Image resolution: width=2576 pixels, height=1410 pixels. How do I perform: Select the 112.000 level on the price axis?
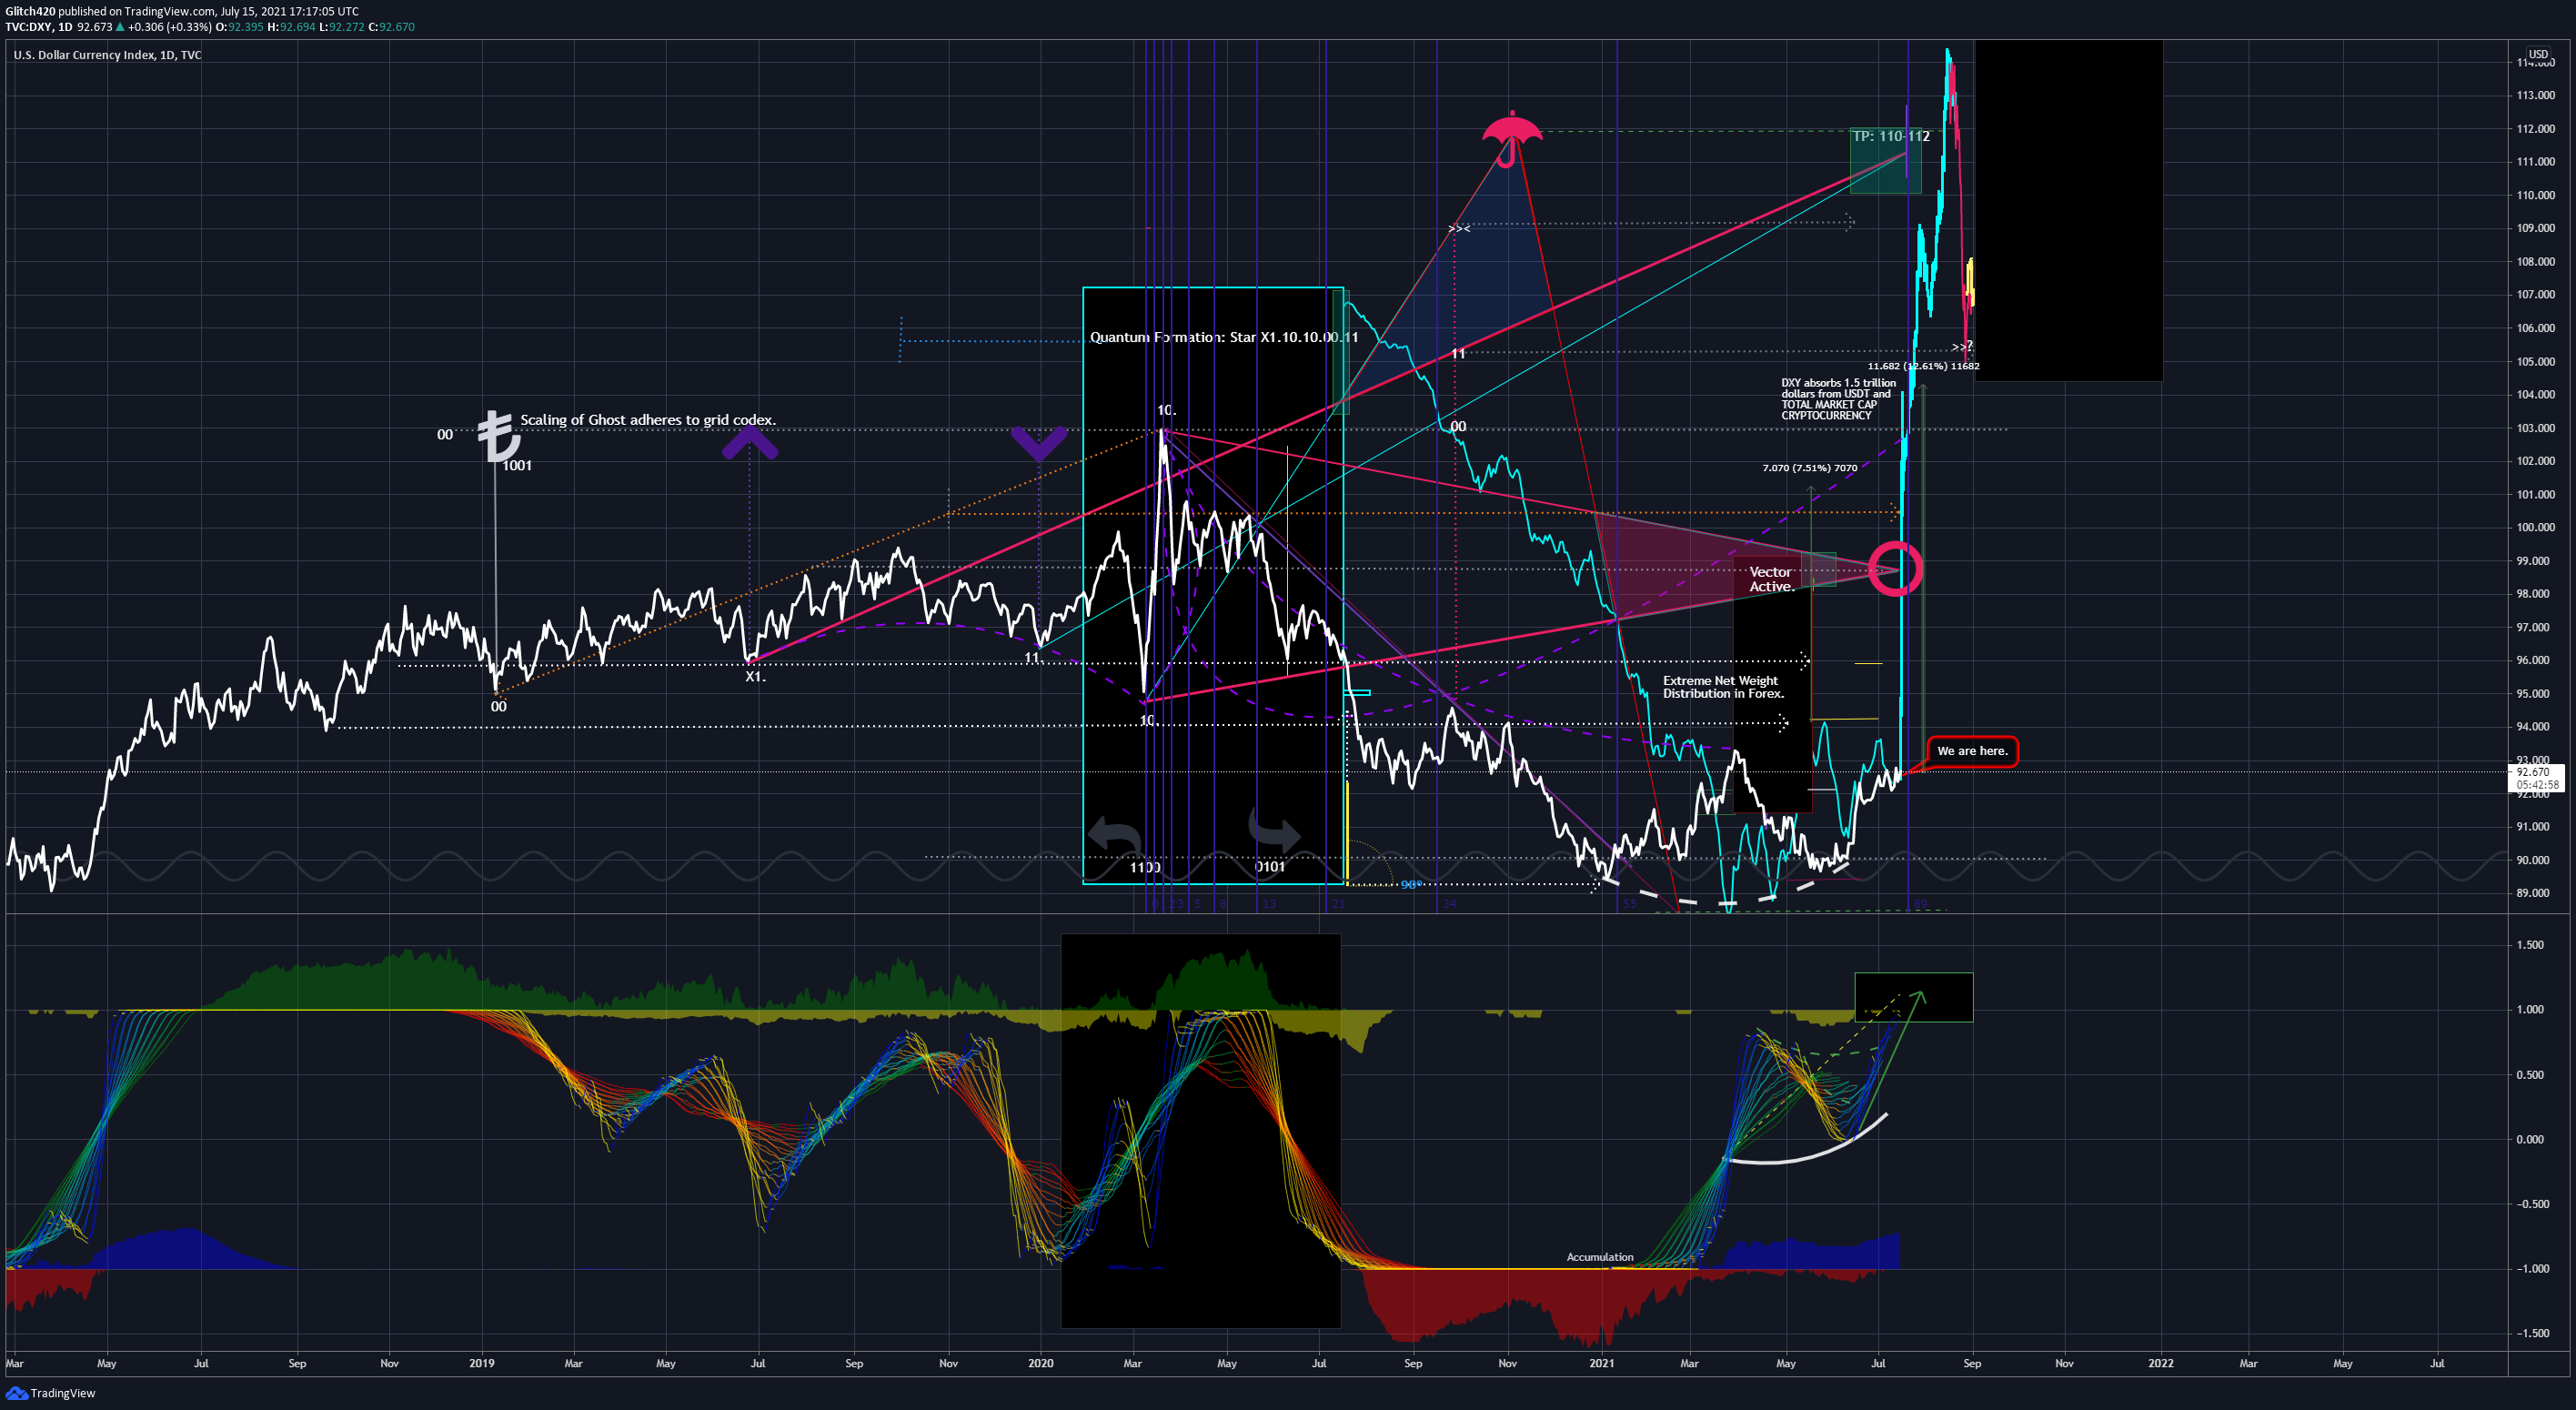coord(2536,129)
